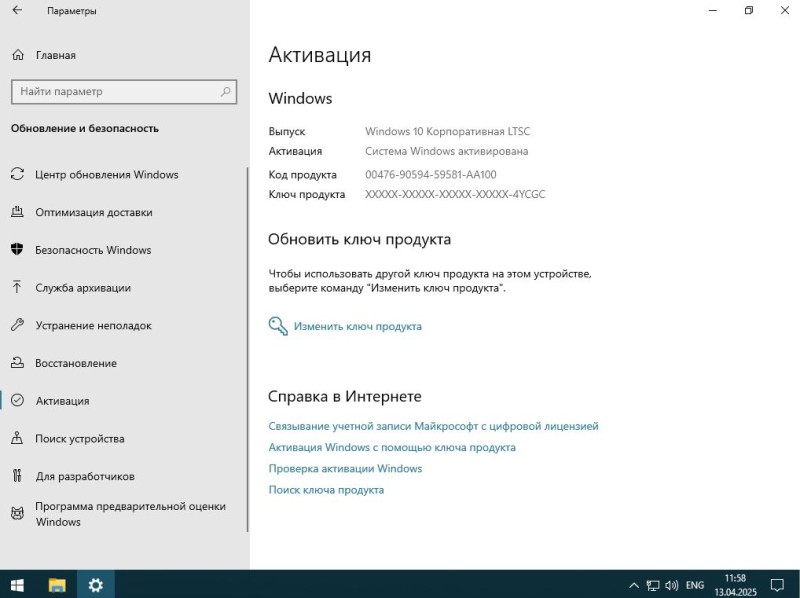The height and width of the screenshot is (598, 800).
Task: Switch ENG input language indicator
Action: click(x=695, y=585)
